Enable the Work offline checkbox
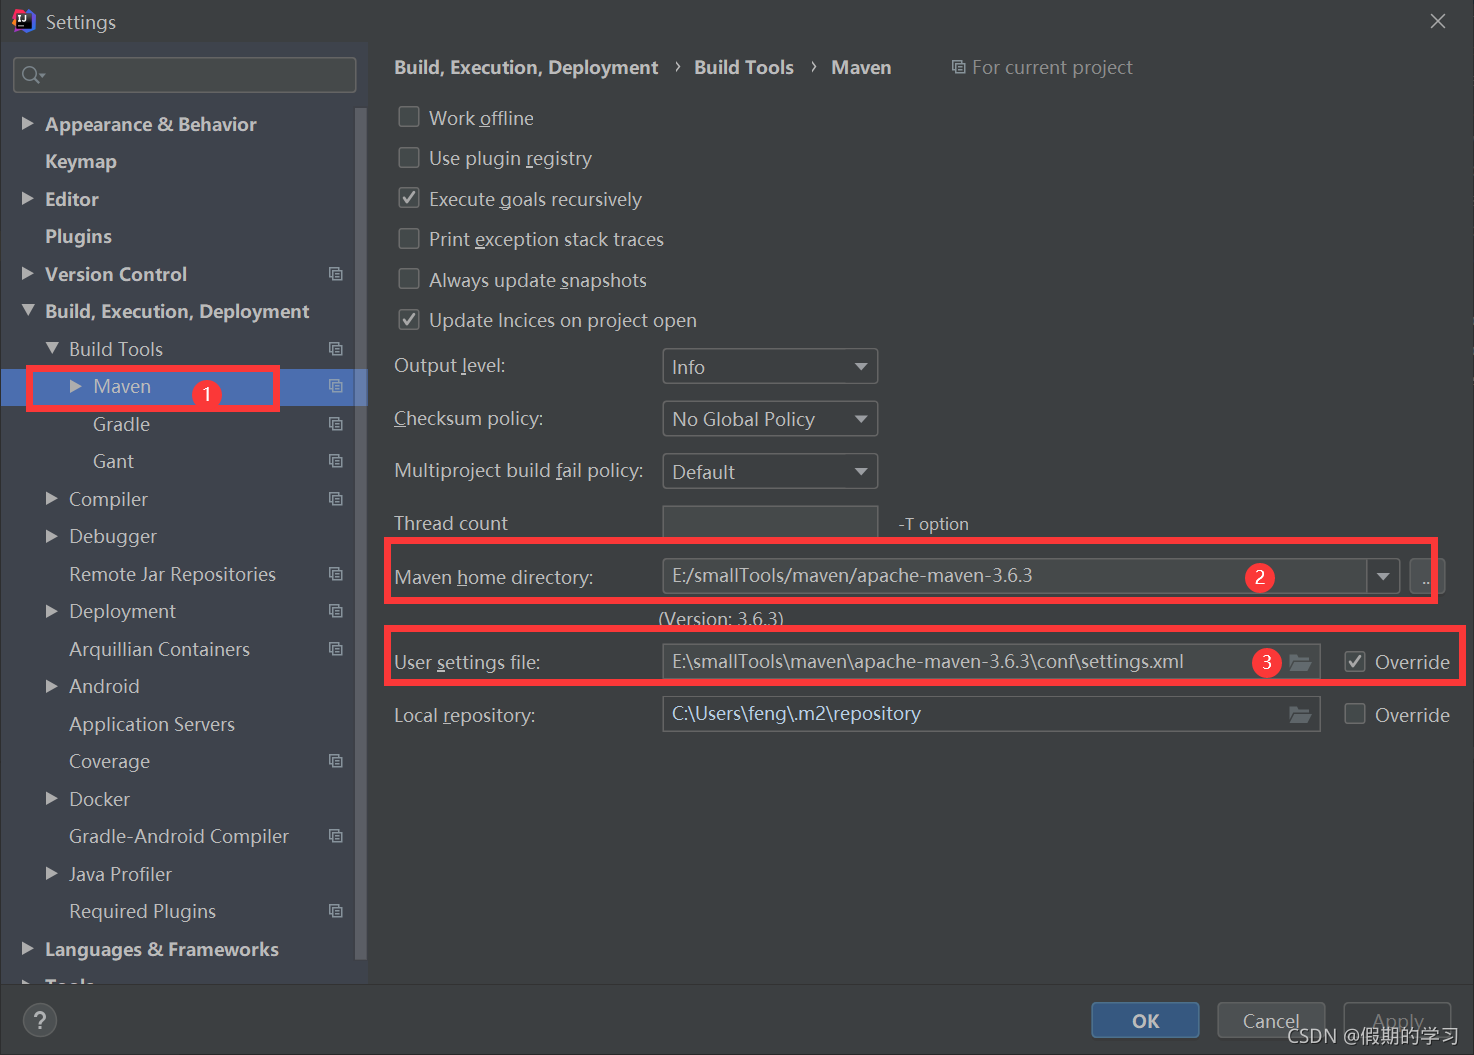1474x1055 pixels. pyautogui.click(x=409, y=117)
